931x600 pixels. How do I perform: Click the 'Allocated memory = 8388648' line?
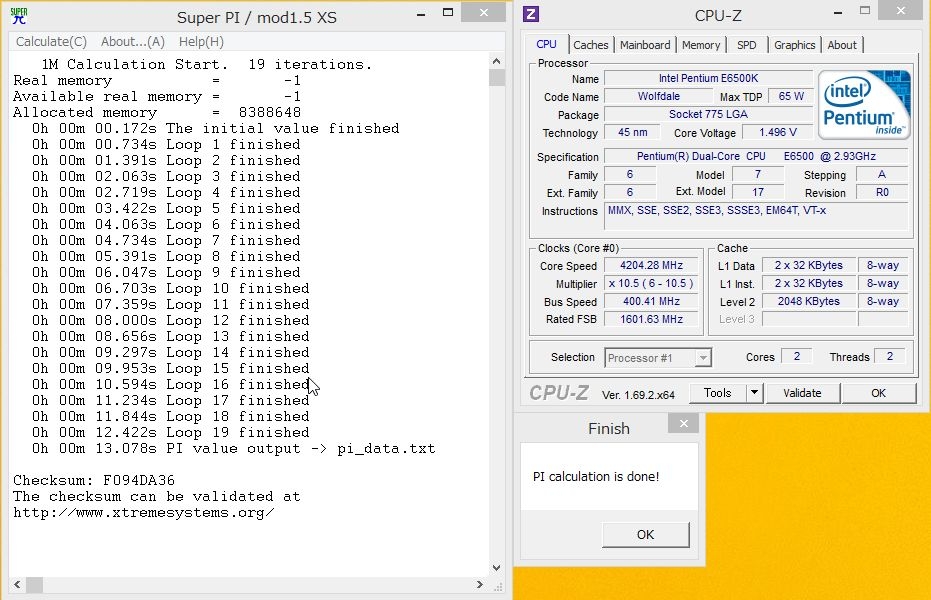point(157,112)
